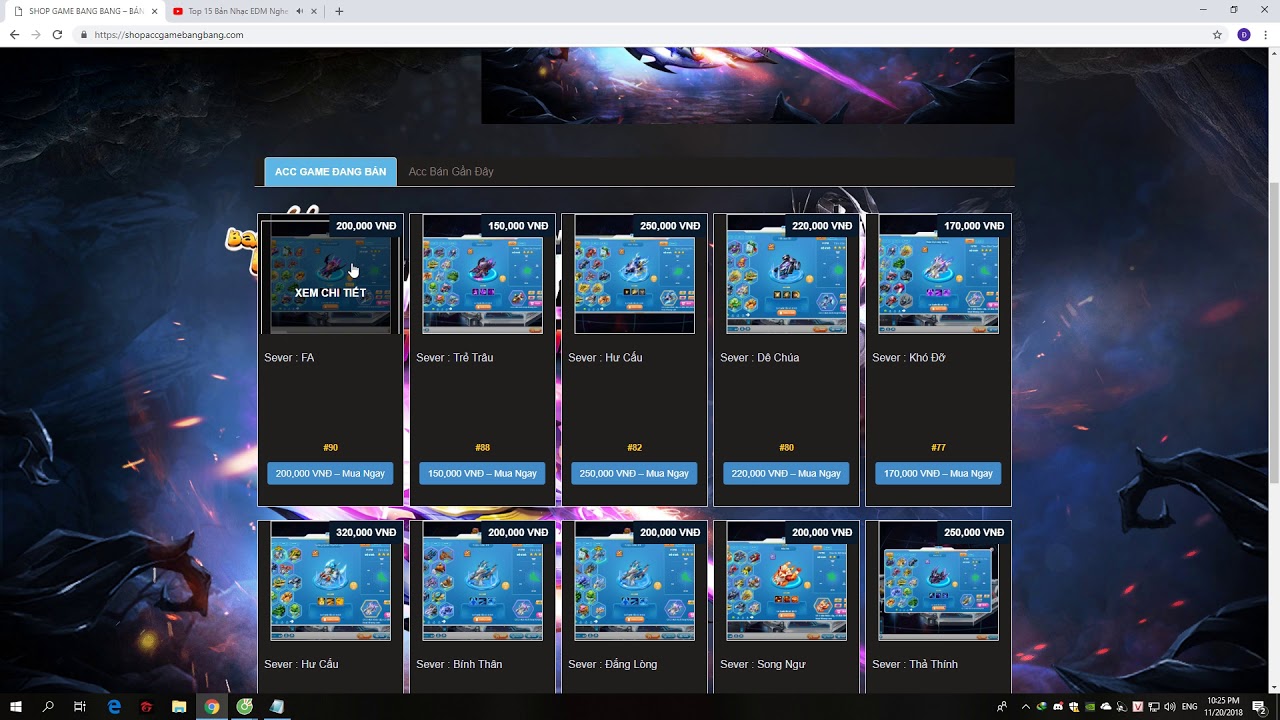Open Dê Chúa server account thumbnail
1280x720 pixels.
point(787,274)
